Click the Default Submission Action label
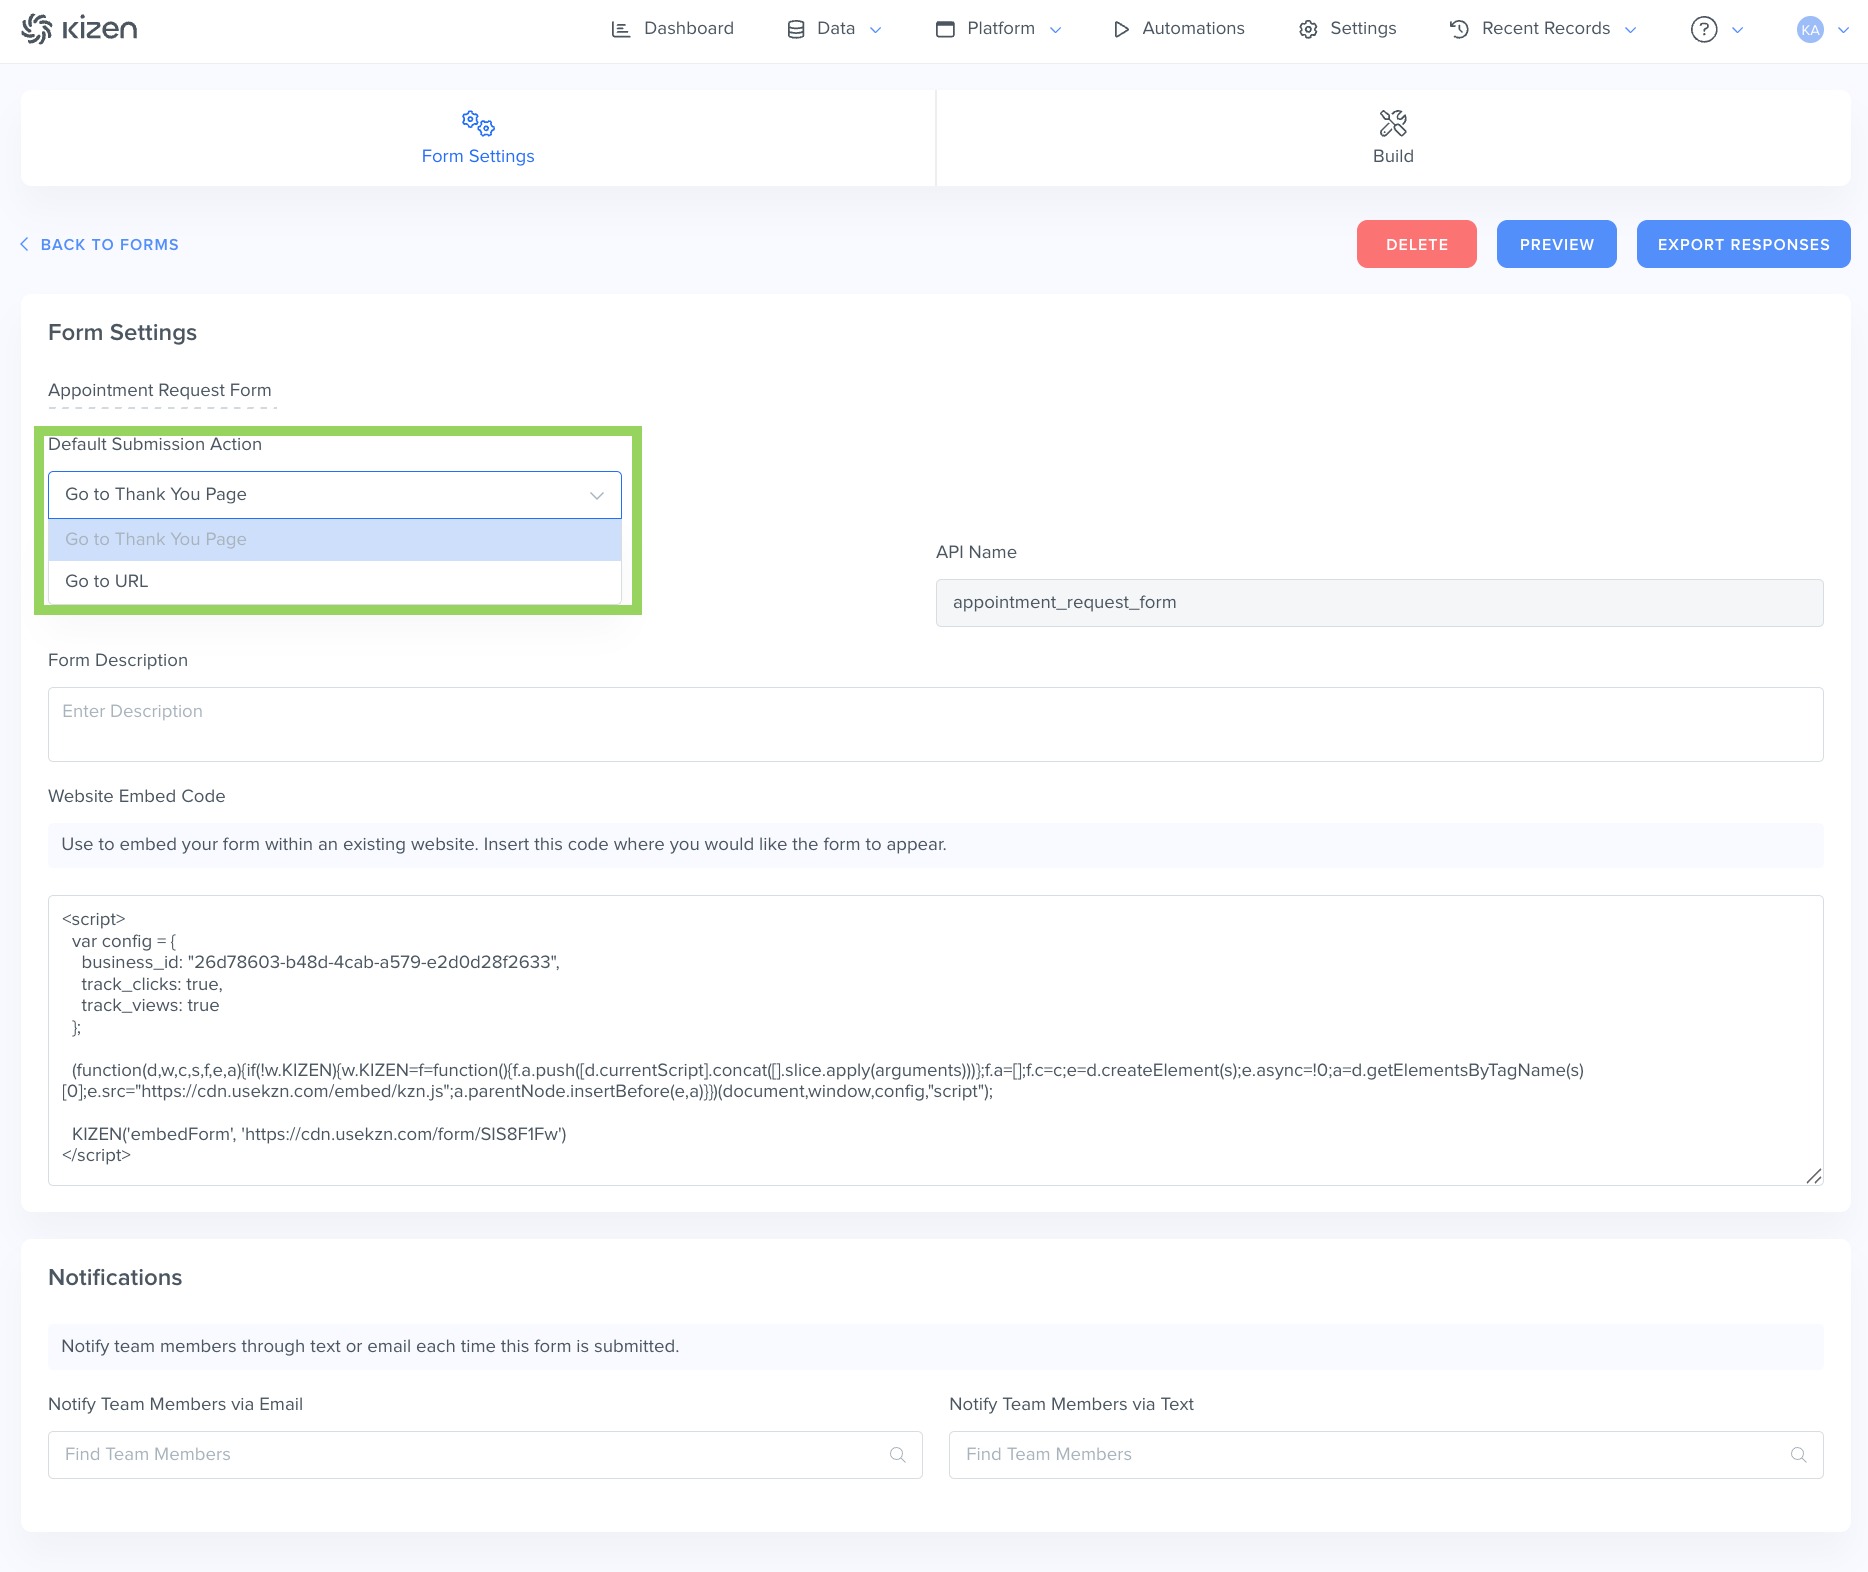The height and width of the screenshot is (1572, 1868). click(x=155, y=444)
